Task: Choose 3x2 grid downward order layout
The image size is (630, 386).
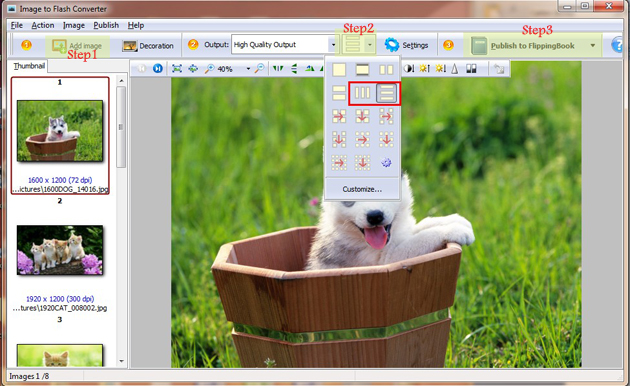Action: point(386,140)
